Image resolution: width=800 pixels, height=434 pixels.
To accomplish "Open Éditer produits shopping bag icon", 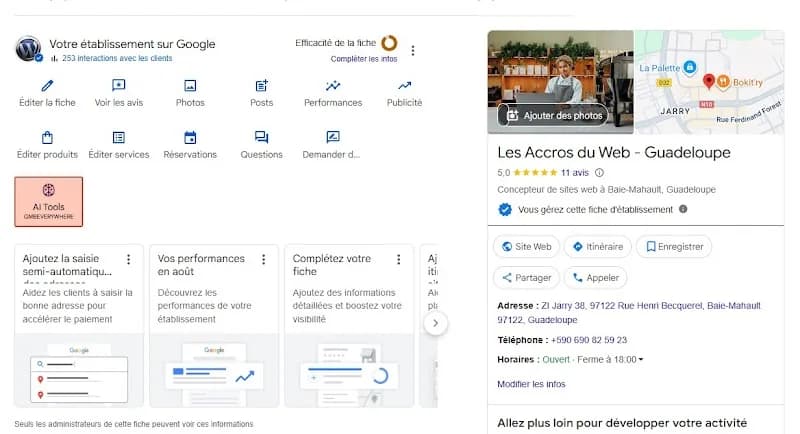I will (x=47, y=137).
